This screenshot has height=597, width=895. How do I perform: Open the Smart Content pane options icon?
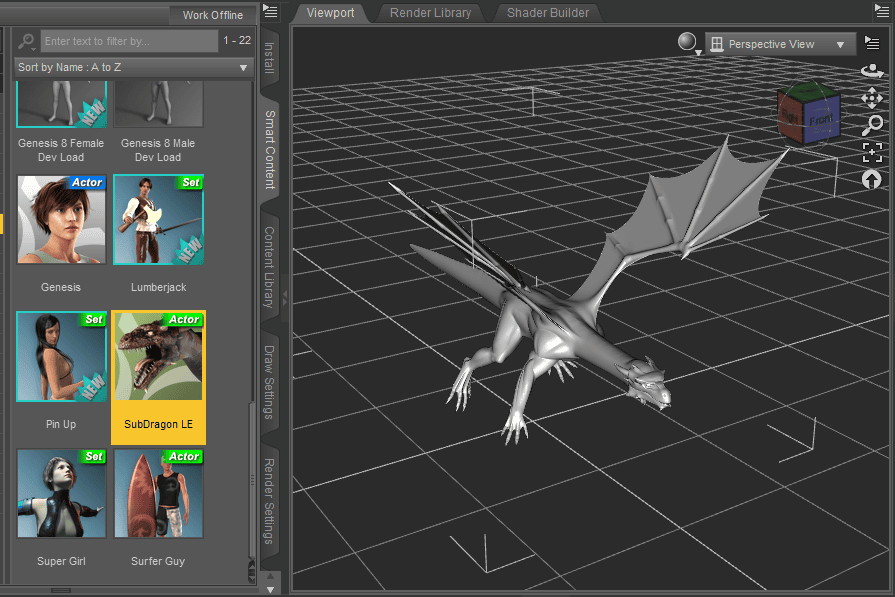[x=270, y=11]
